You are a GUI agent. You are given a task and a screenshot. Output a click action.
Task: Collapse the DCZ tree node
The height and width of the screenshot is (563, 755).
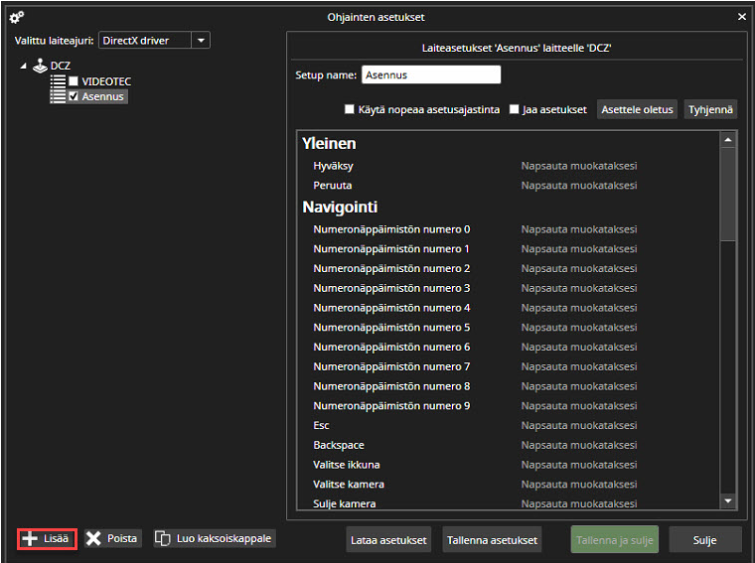(x=23, y=66)
